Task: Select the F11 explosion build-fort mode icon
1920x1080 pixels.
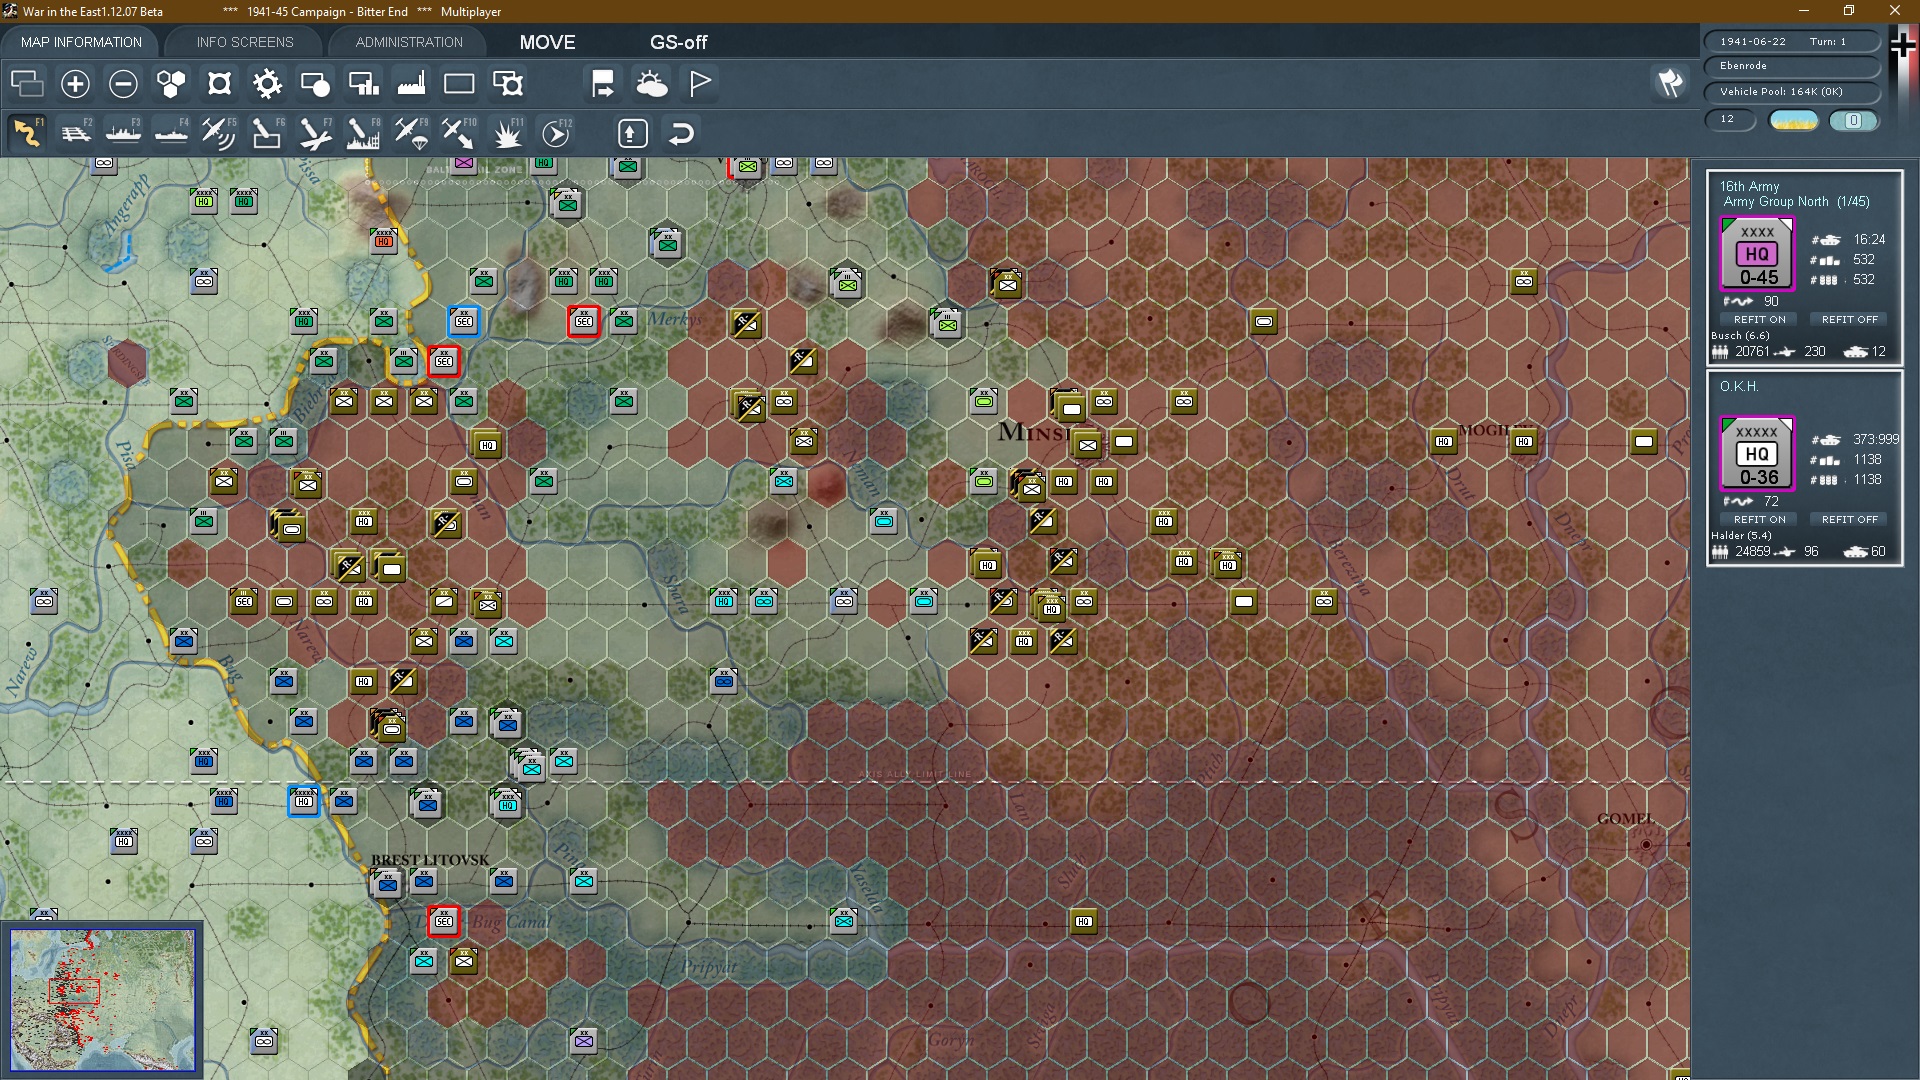Action: point(507,133)
